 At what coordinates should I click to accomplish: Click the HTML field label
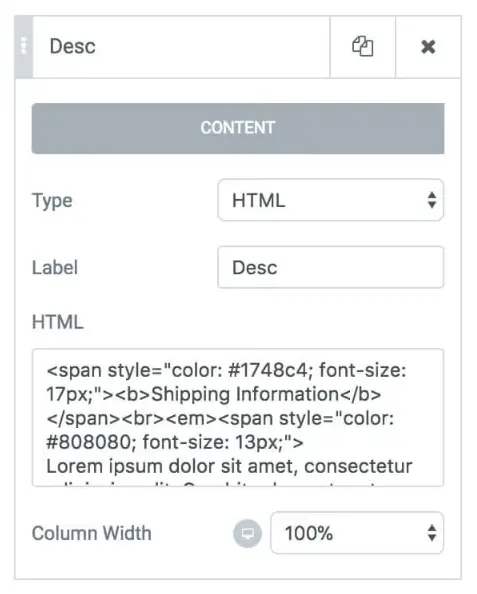58,322
